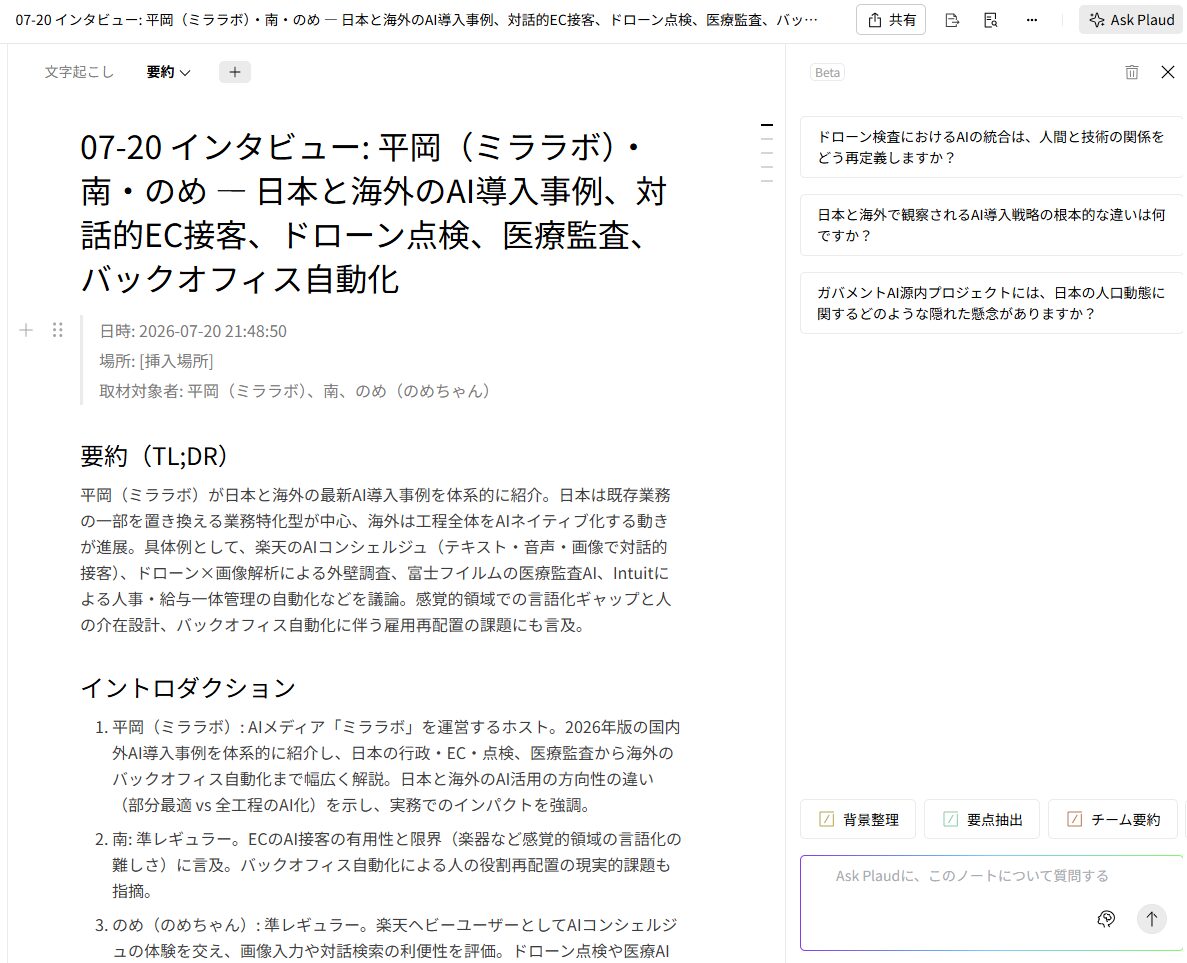Image resolution: width=1187 pixels, height=963 pixels.
Task: Click the drag handle dots icon
Action: [58, 330]
